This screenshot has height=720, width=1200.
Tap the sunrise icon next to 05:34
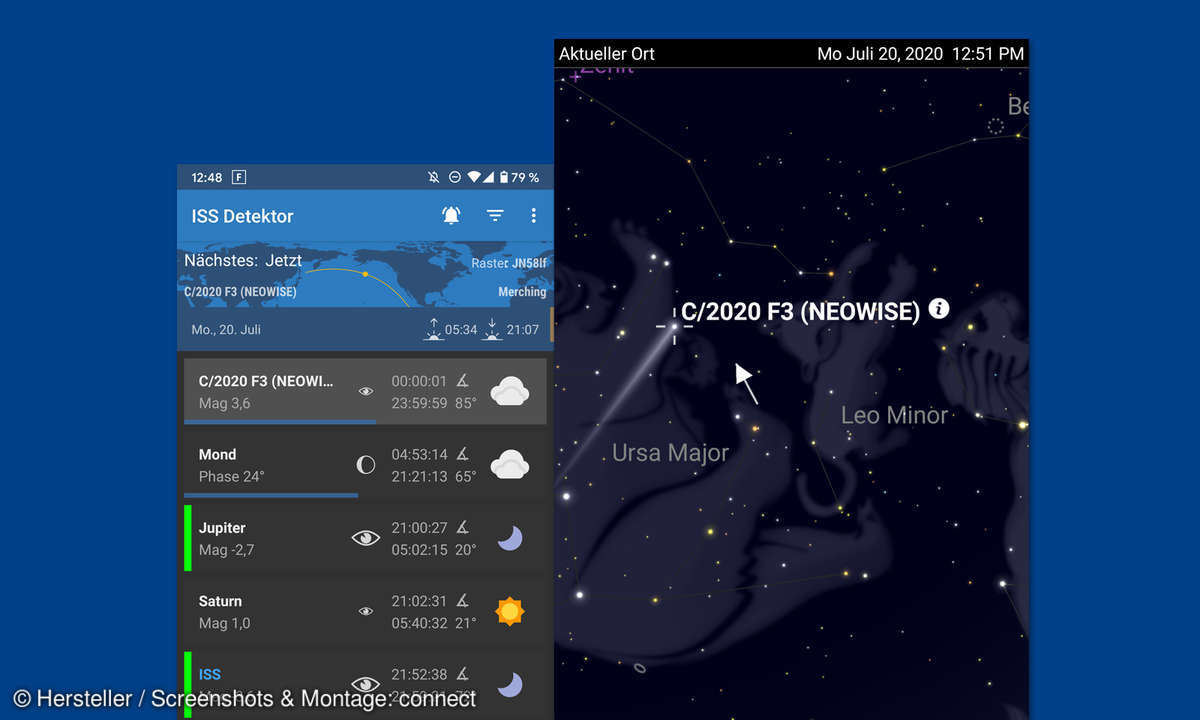click(433, 329)
